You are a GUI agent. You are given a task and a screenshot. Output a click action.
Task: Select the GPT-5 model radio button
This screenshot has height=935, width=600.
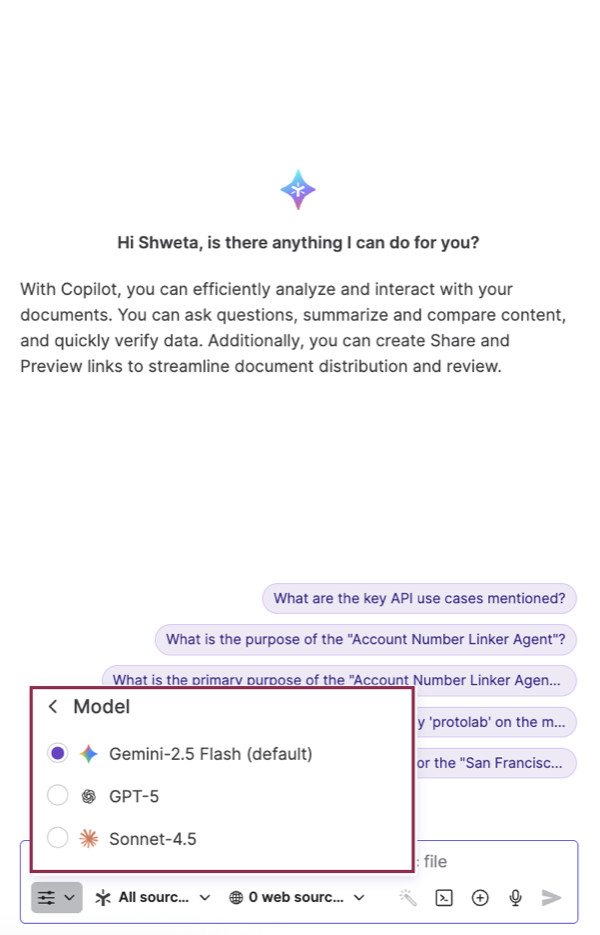57,796
